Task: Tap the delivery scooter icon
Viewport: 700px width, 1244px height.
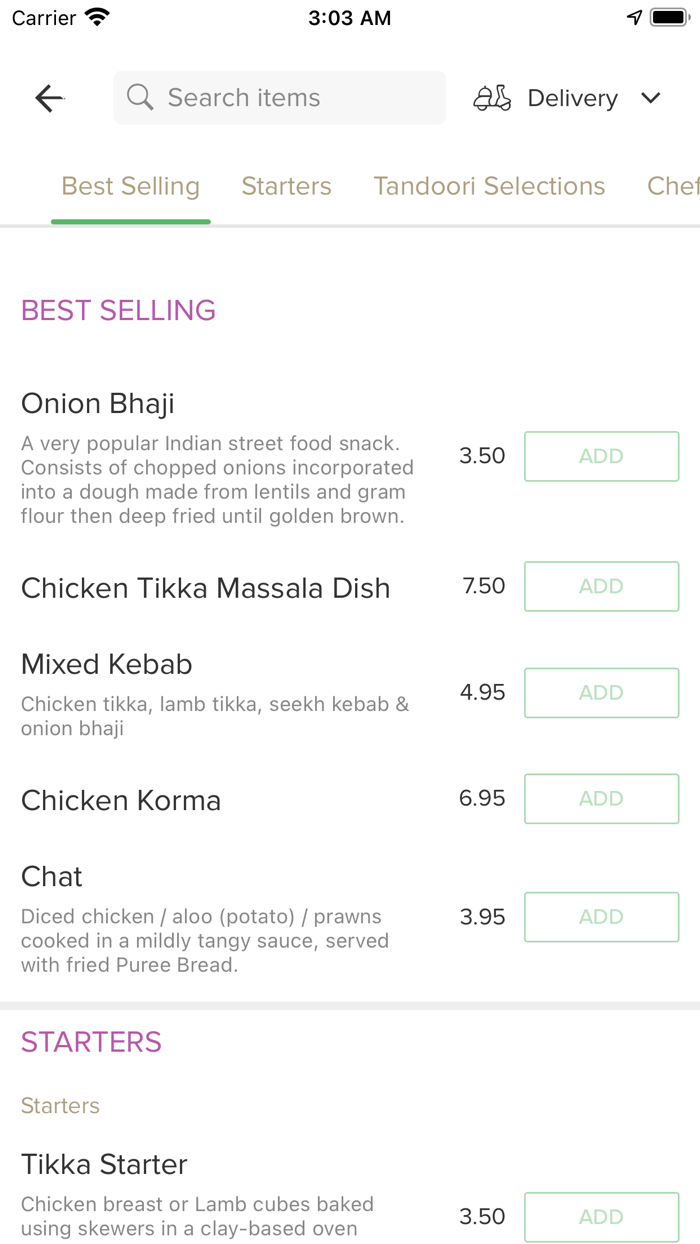Action: [x=491, y=97]
